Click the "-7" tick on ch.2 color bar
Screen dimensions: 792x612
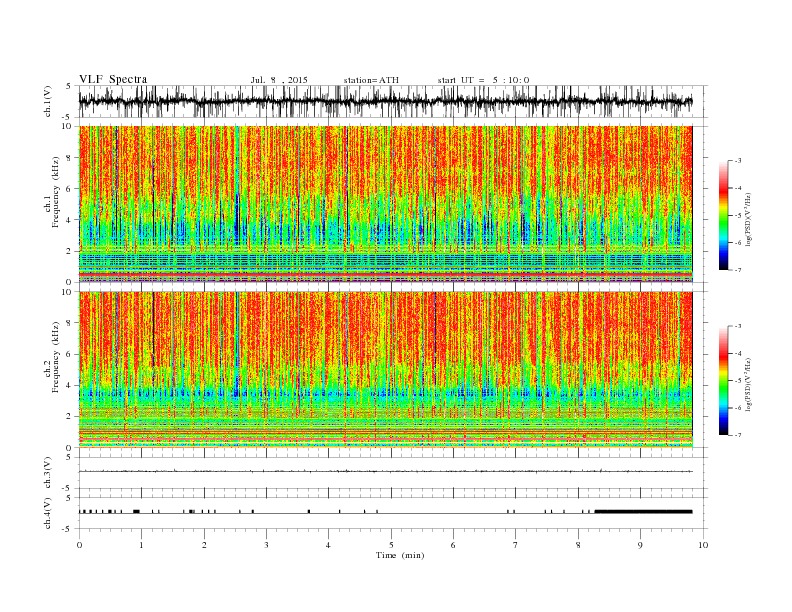(x=738, y=435)
